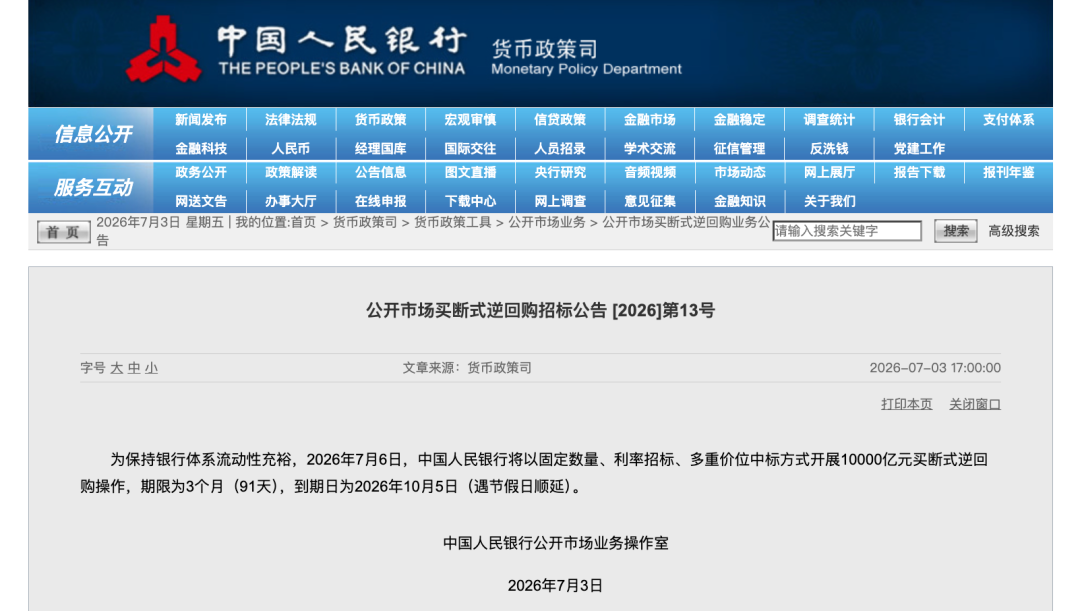Viewport: 1080px width, 611px height.
Task: Click the 文章来源: 货币政策司 text
Action: [x=467, y=368]
